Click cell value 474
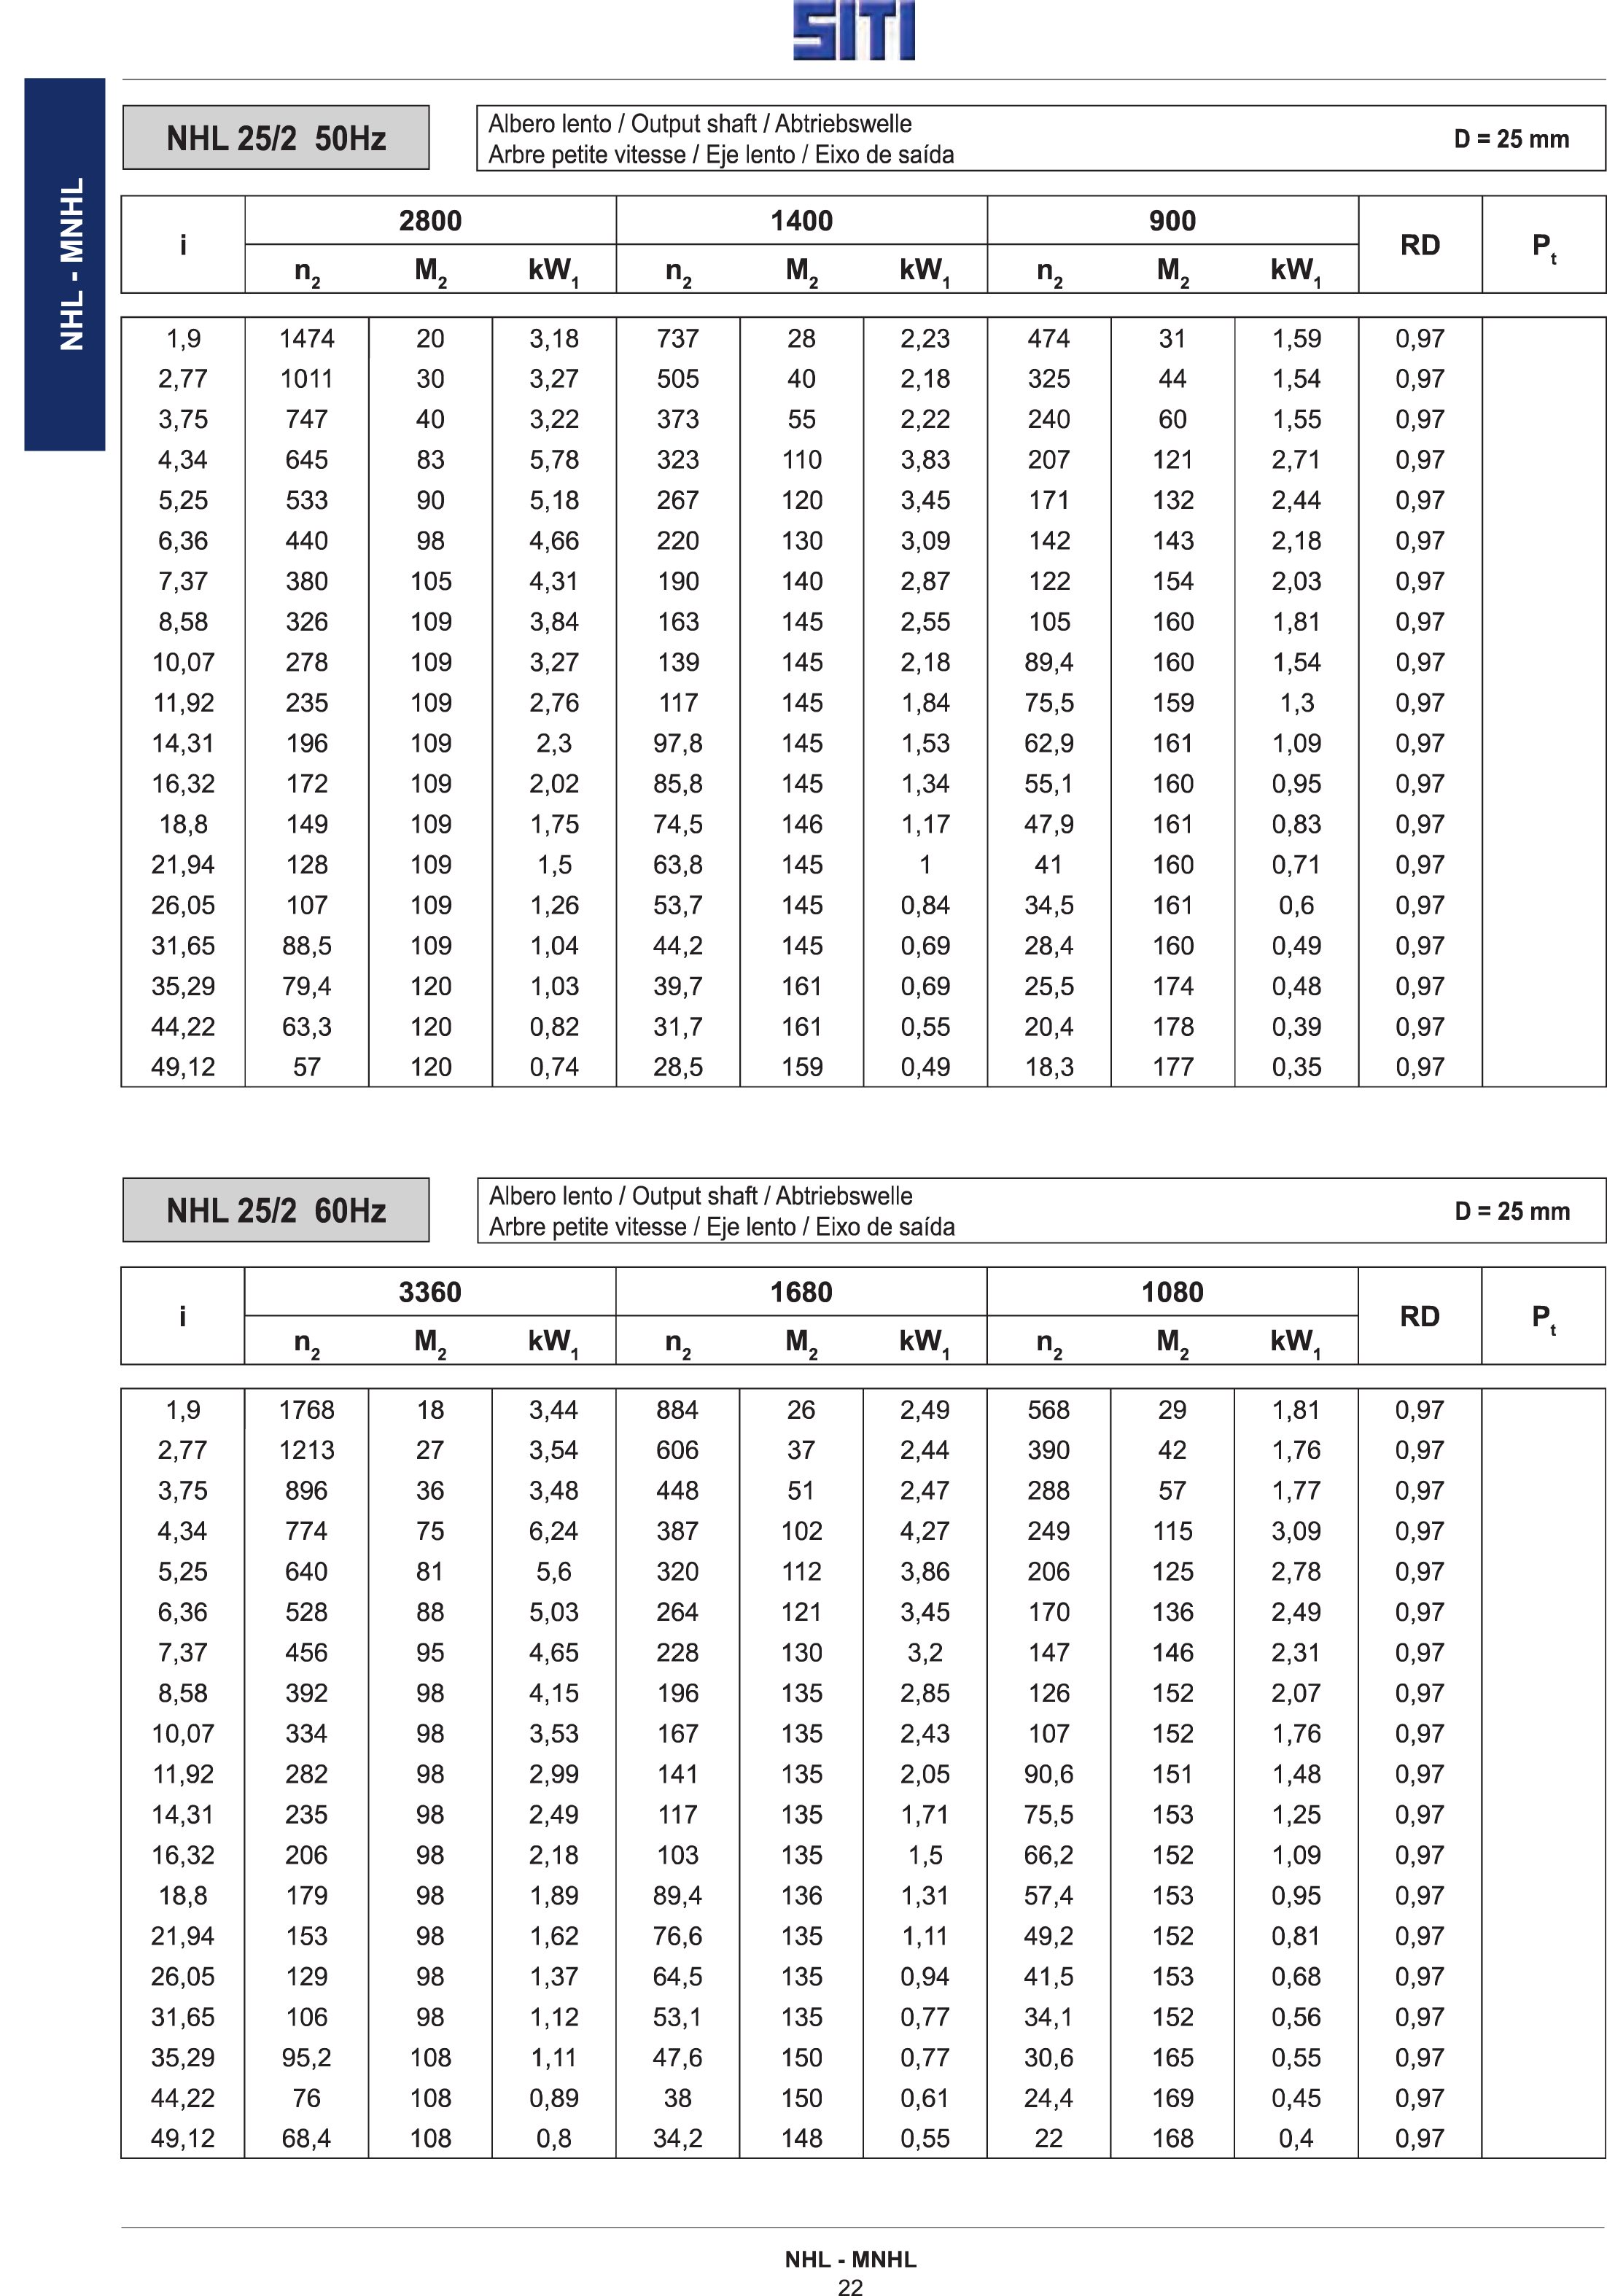 point(1049,339)
